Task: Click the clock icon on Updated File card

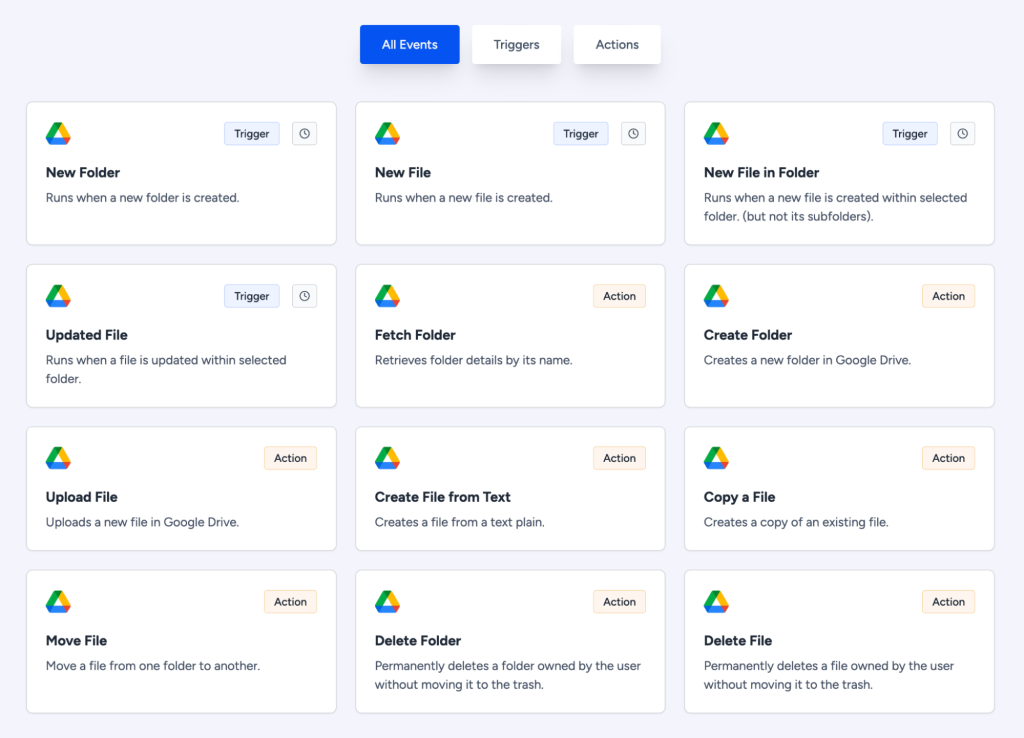Action: point(304,295)
